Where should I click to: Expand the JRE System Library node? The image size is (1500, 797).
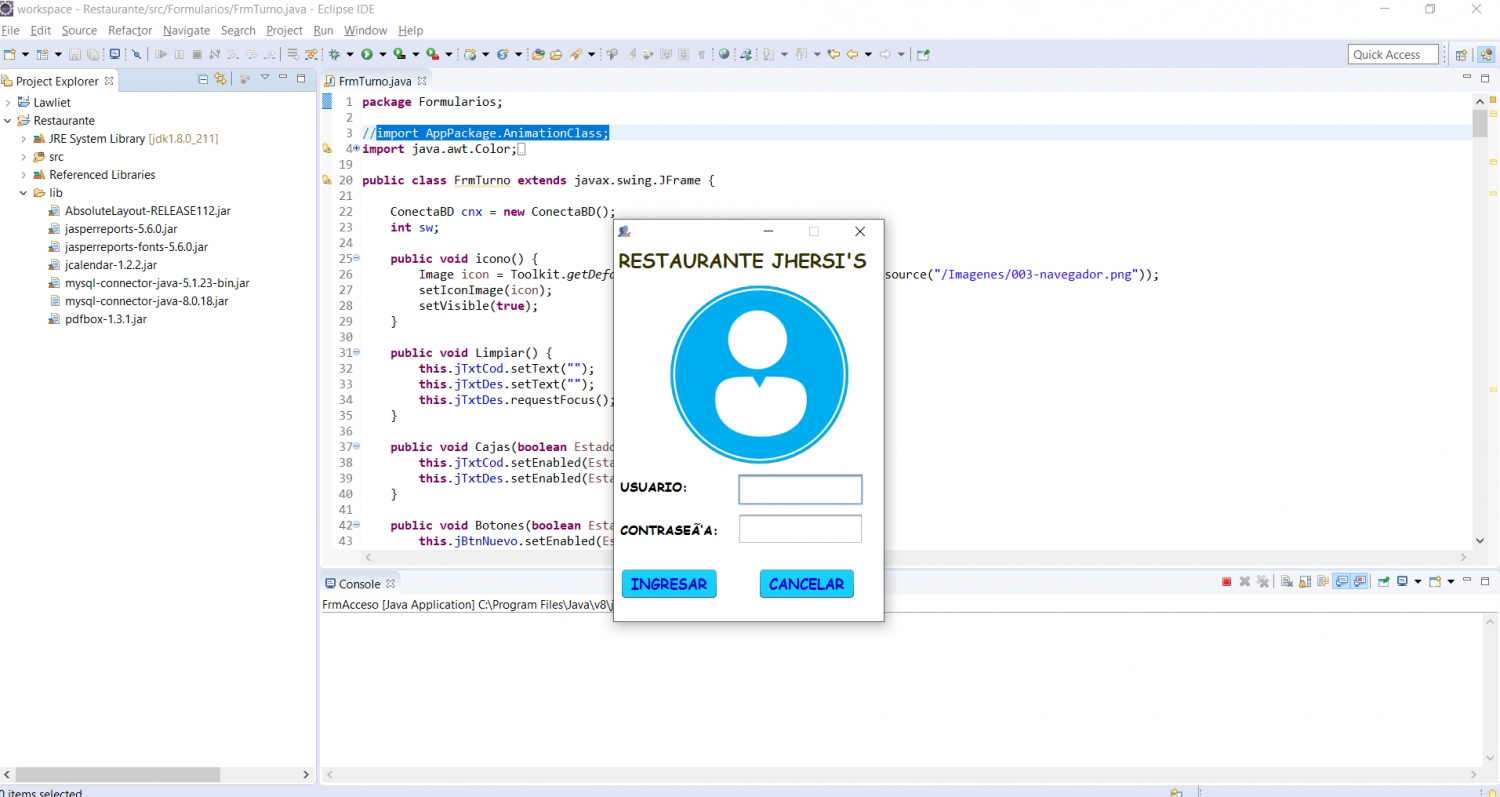(24, 138)
